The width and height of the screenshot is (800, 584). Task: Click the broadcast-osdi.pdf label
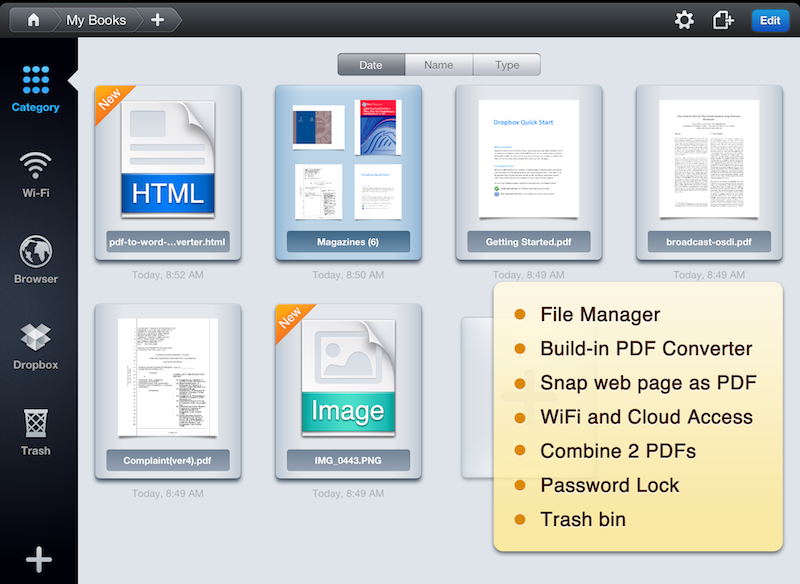pos(709,242)
